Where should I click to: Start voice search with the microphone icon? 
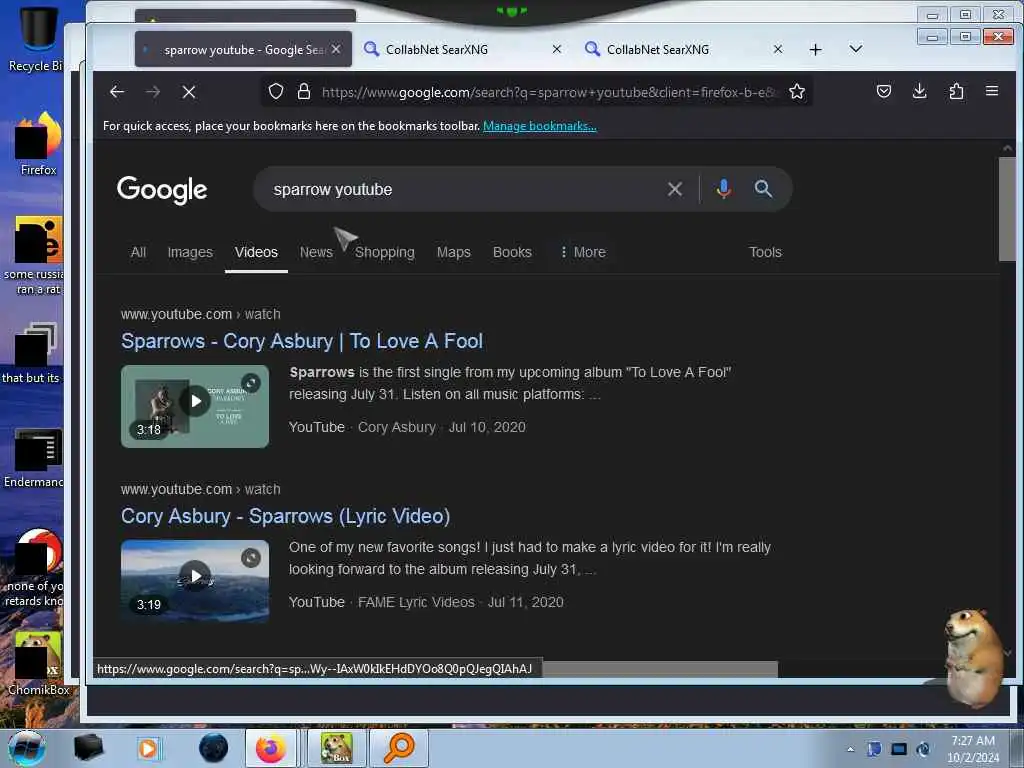click(724, 189)
